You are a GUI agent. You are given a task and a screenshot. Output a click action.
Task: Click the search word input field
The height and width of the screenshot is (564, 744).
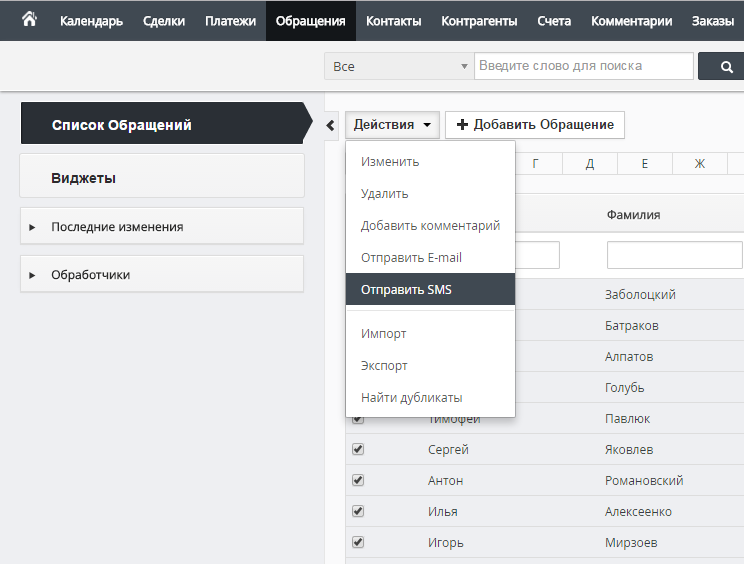(x=584, y=67)
